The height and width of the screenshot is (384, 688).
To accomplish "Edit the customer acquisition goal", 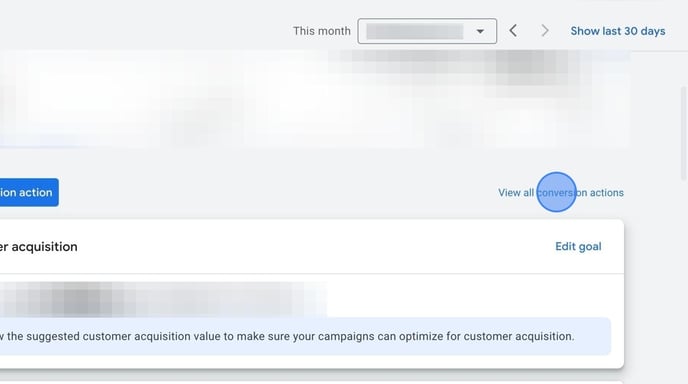I will pyautogui.click(x=578, y=247).
